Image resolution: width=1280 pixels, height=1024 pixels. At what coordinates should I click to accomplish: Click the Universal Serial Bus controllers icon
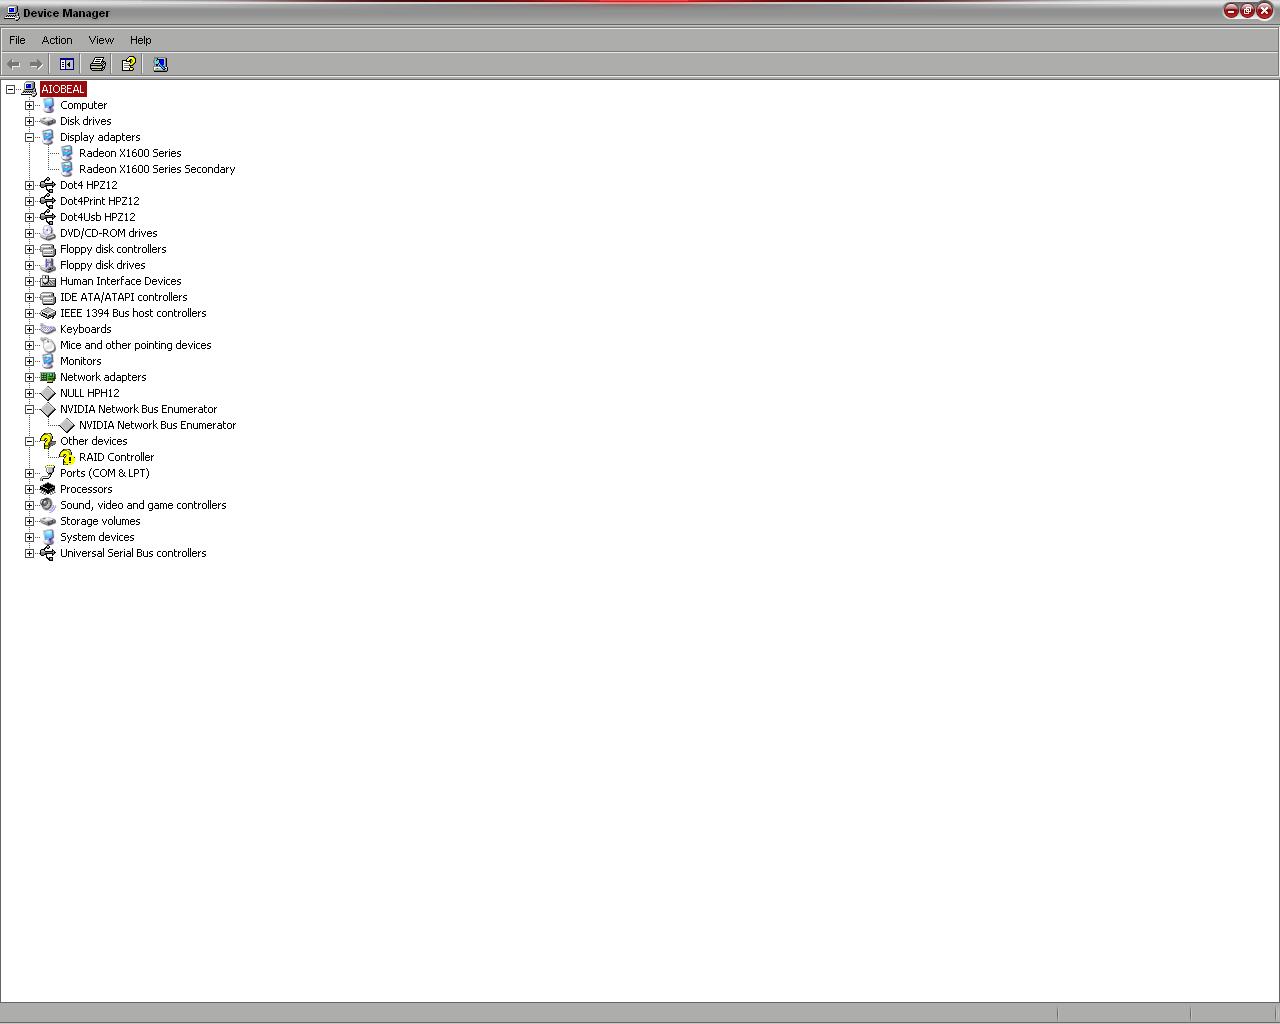click(x=48, y=553)
